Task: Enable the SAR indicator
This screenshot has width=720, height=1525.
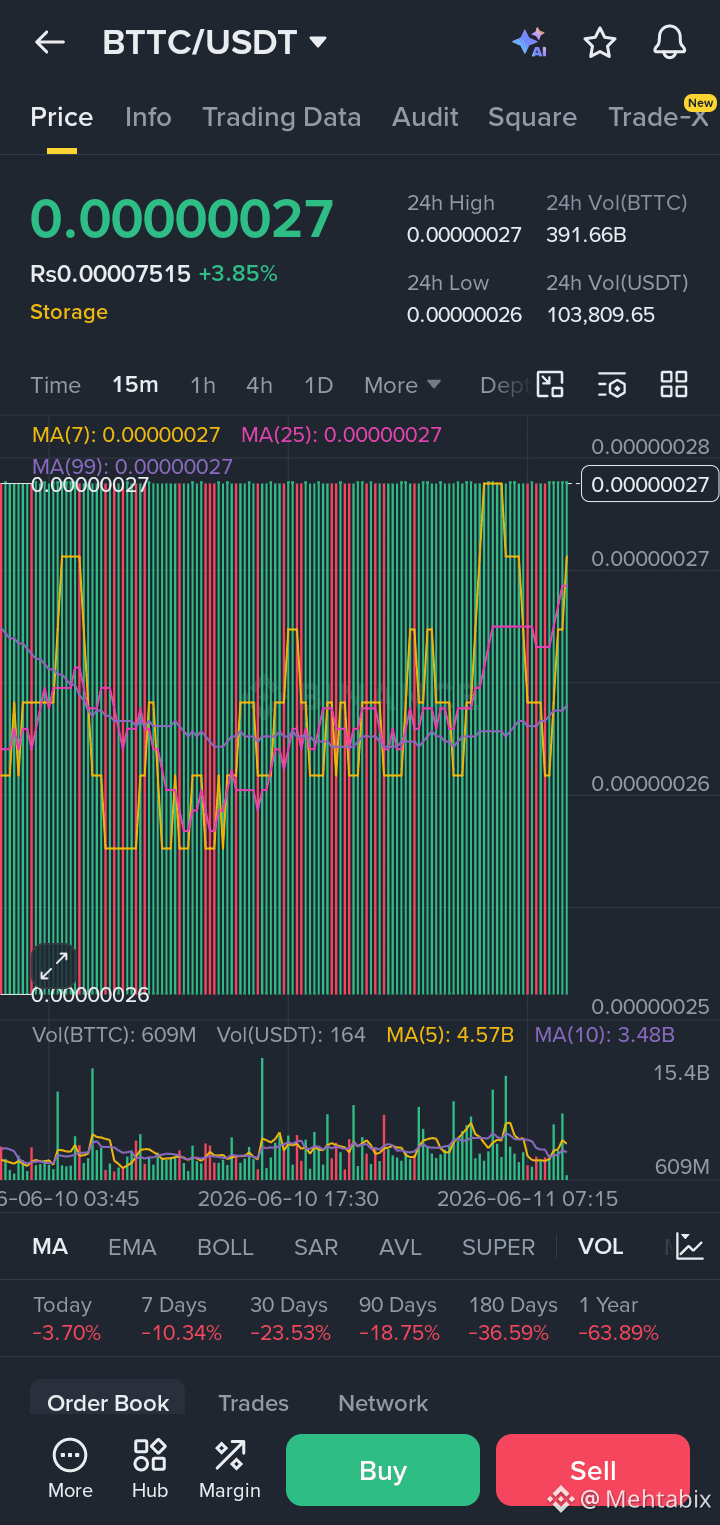Action: click(316, 1247)
